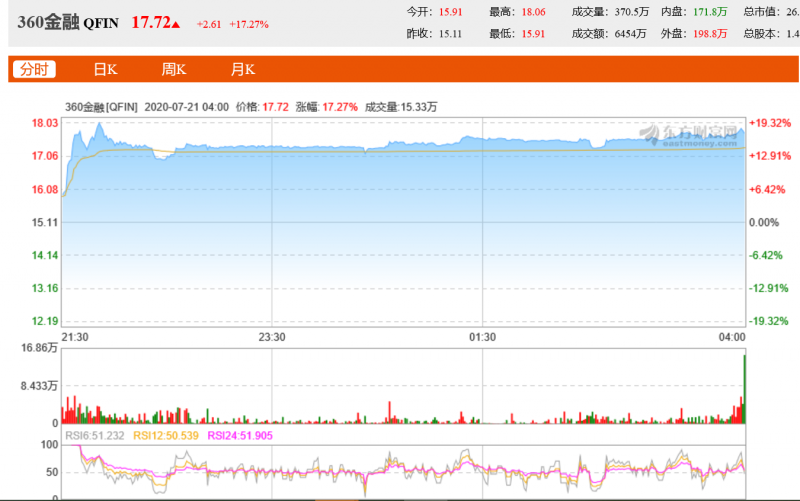Click the red up-arrow next to price

pos(176,24)
